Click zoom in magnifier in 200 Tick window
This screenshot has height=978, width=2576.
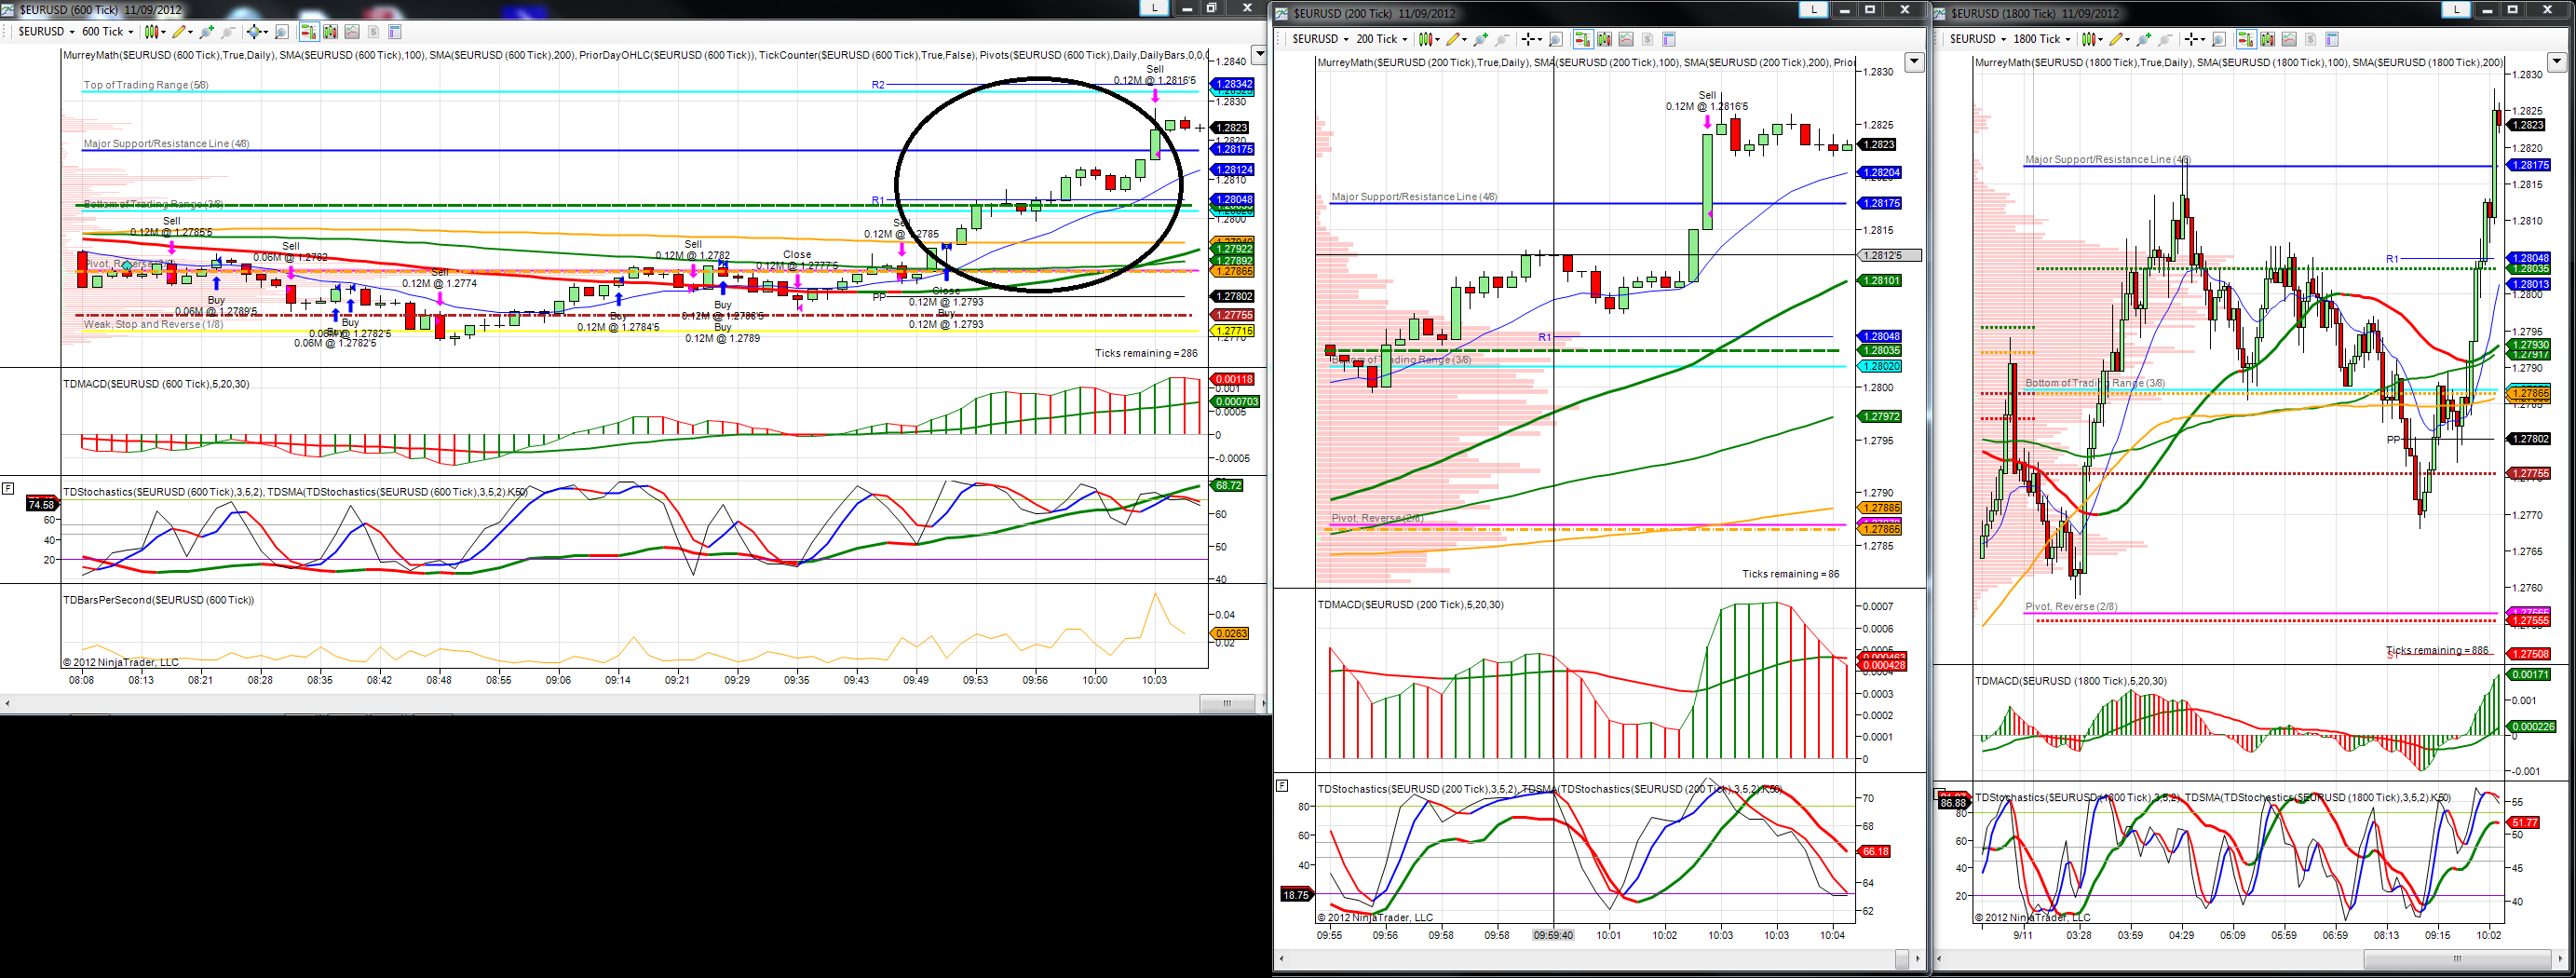click(1481, 39)
